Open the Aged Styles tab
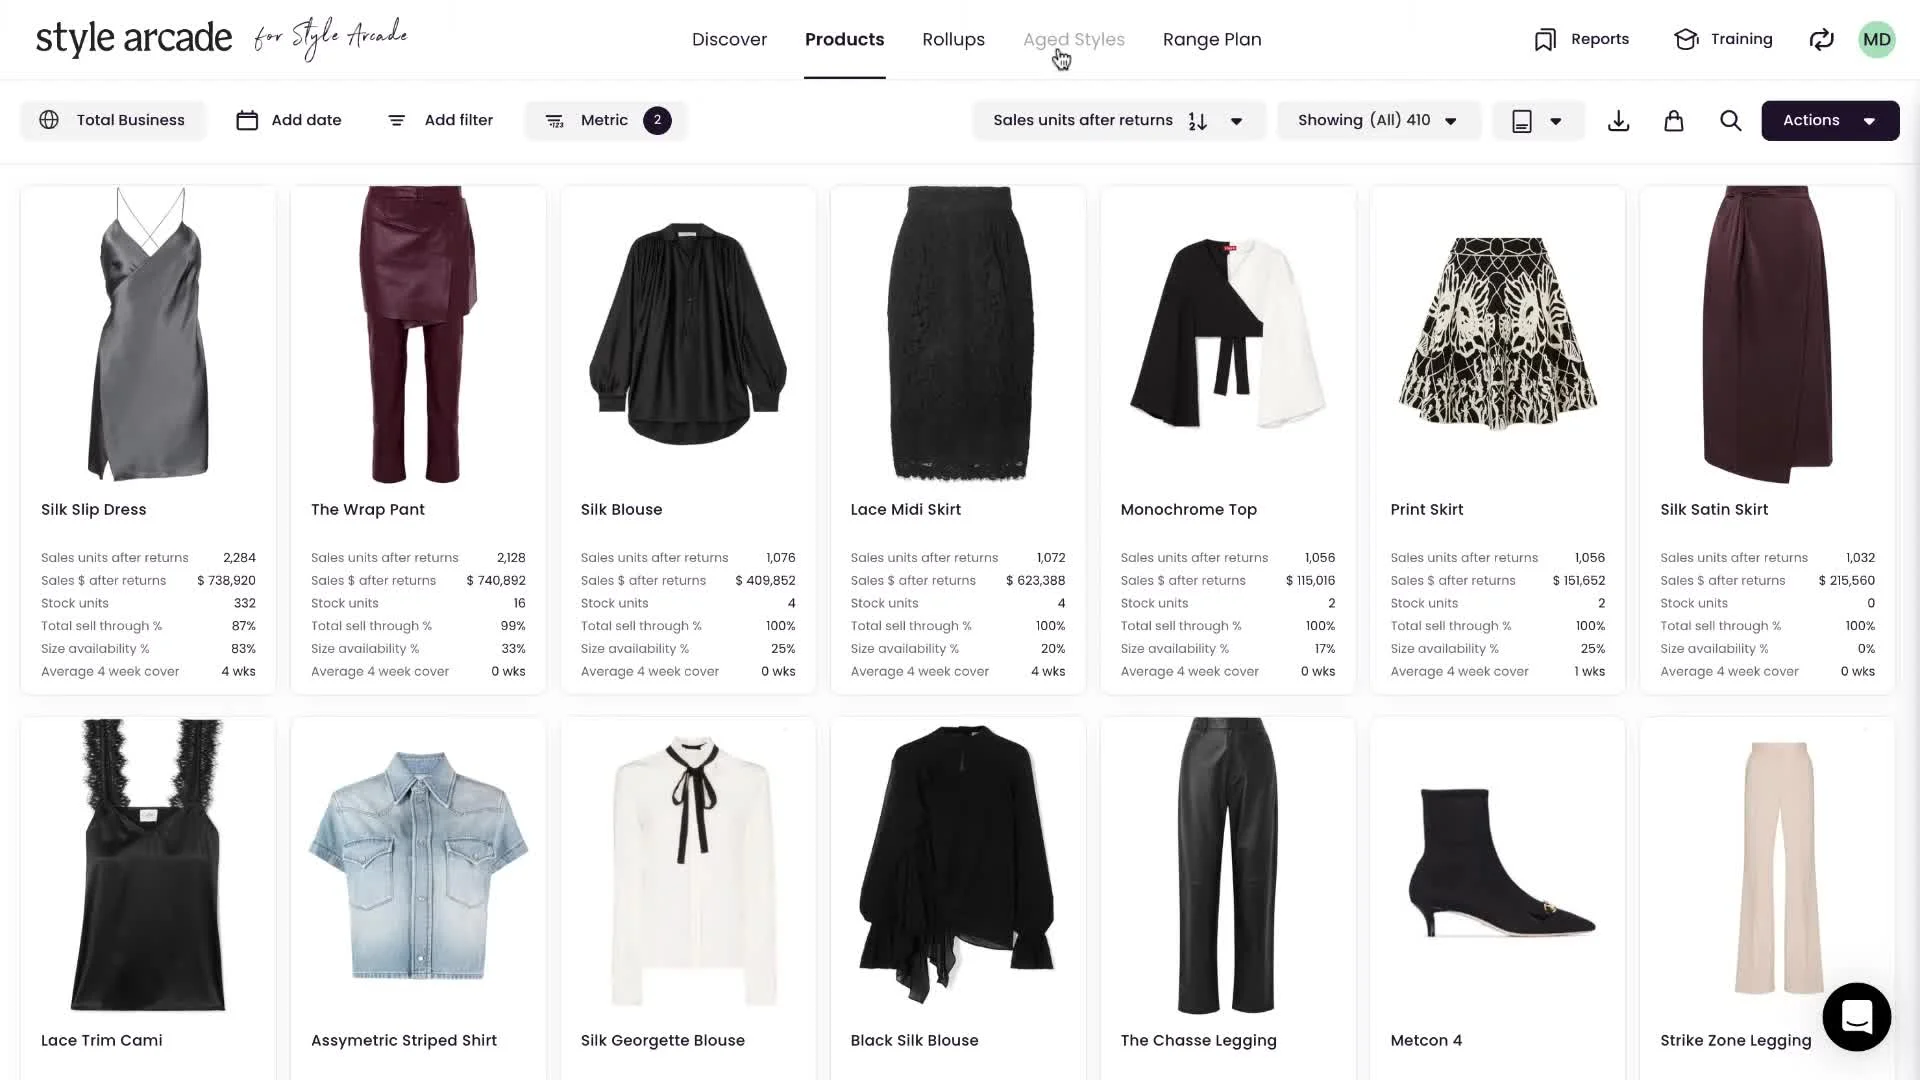This screenshot has height=1080, width=1920. click(1073, 40)
